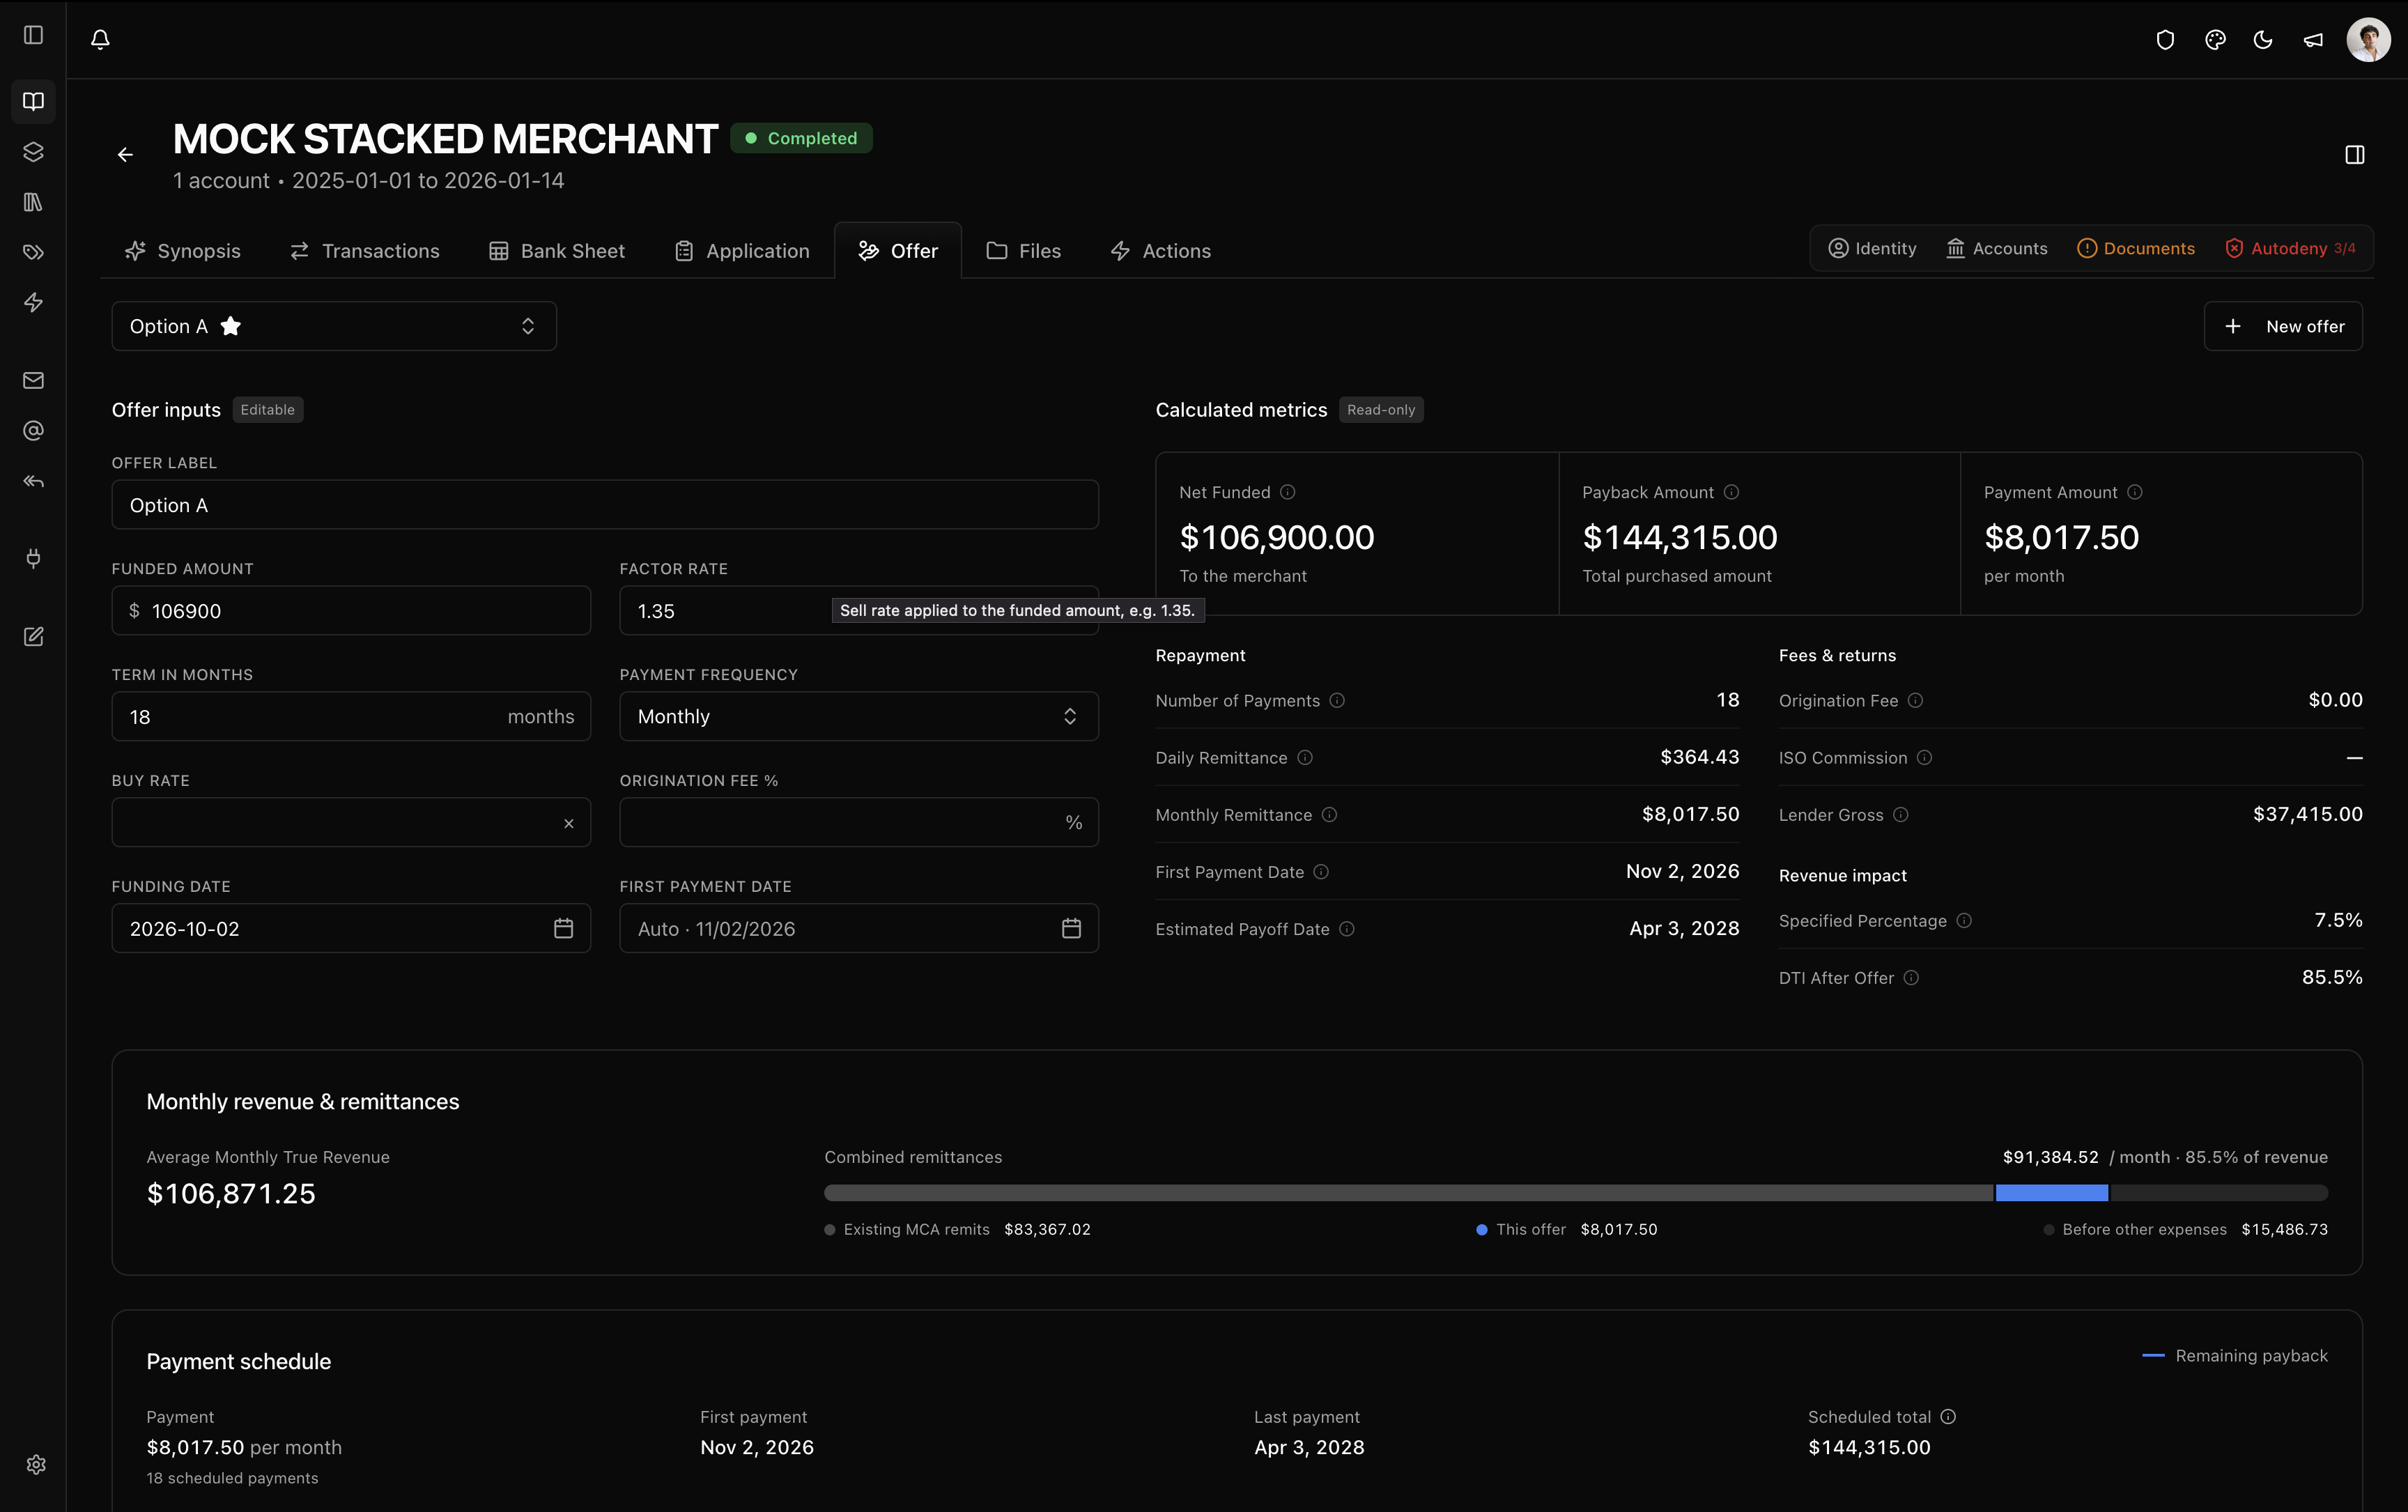Click the reply-all arrows sidebar icon
The height and width of the screenshot is (1512, 2408).
click(x=33, y=481)
